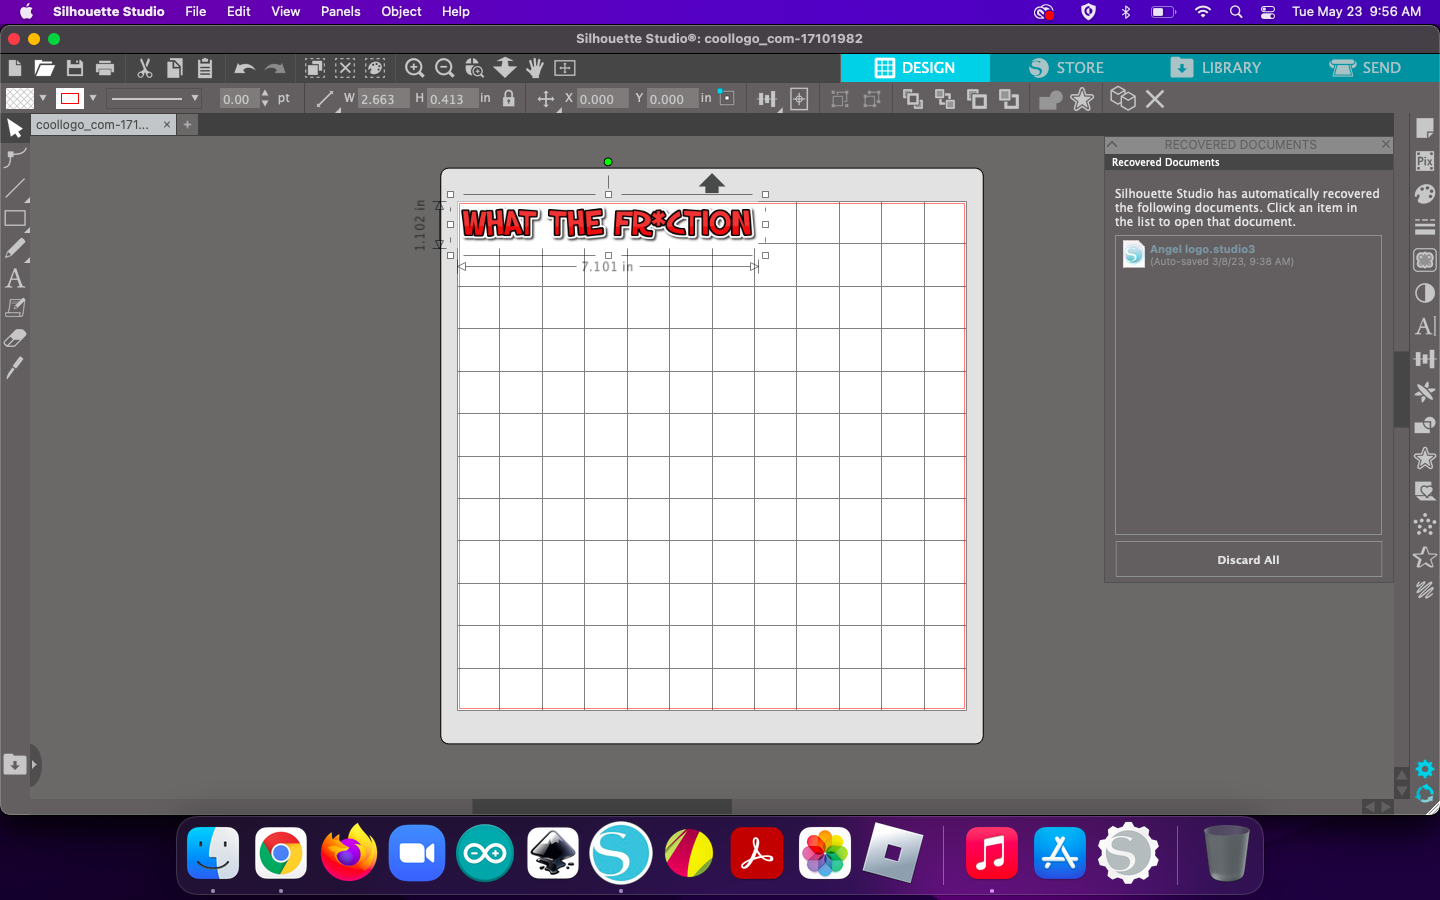
Task: Open the Preferences gear at bottom right
Action: [x=1425, y=769]
